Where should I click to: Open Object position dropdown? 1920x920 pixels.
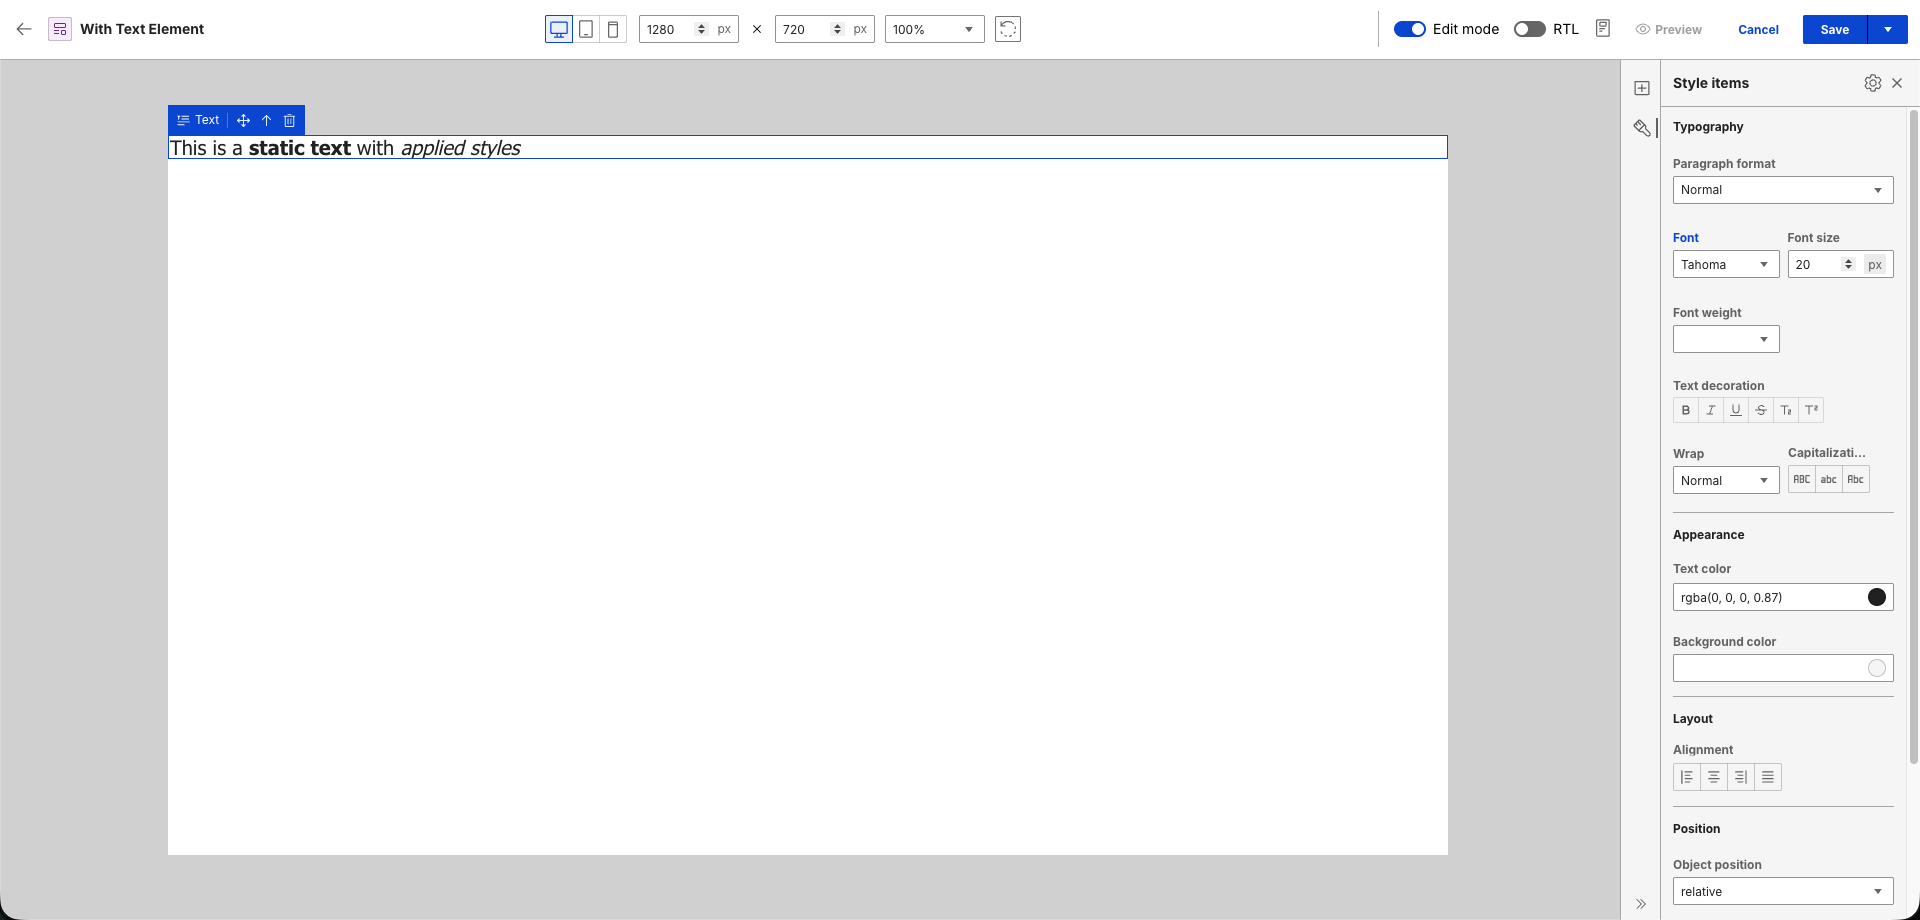(x=1783, y=892)
